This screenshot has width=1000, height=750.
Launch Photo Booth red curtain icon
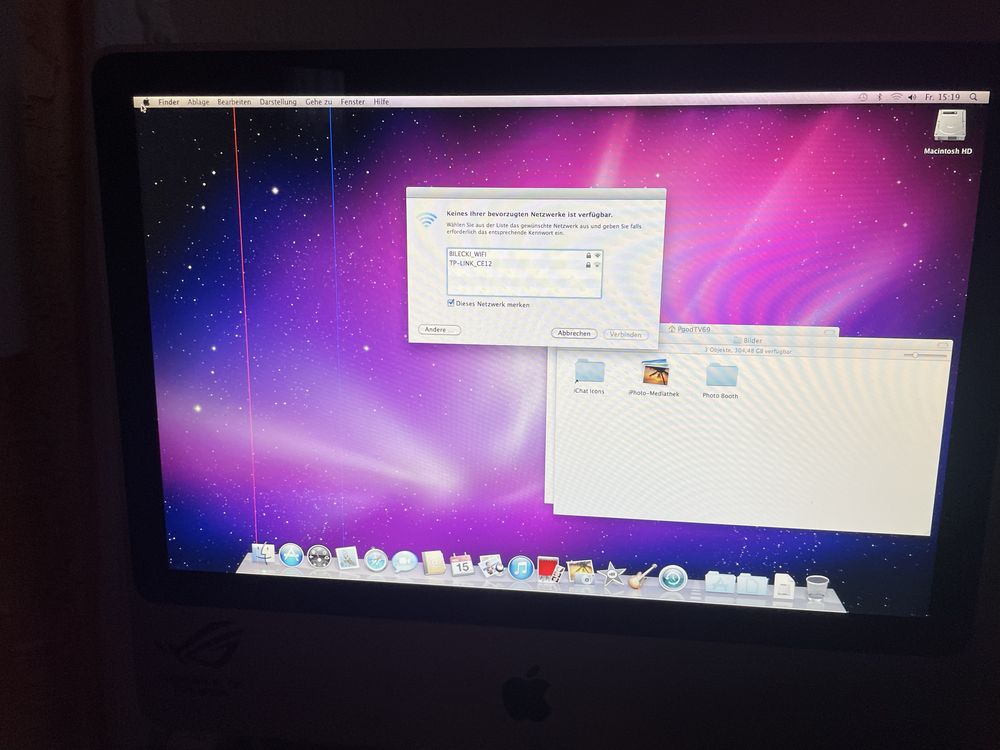[x=550, y=570]
